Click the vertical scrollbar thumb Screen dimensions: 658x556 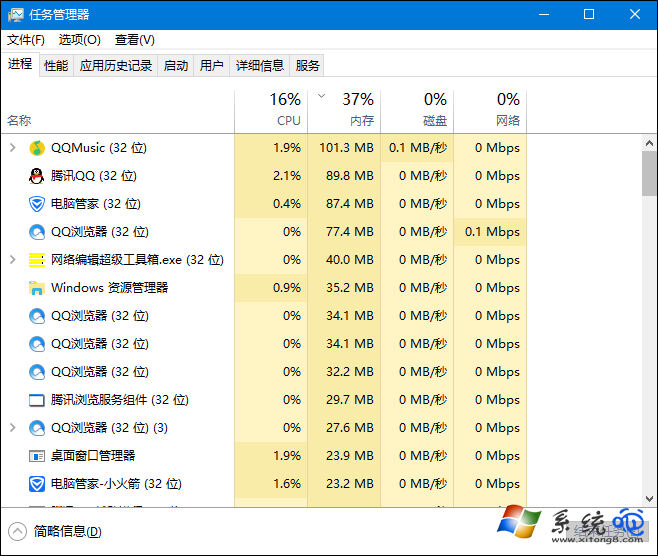pos(649,173)
